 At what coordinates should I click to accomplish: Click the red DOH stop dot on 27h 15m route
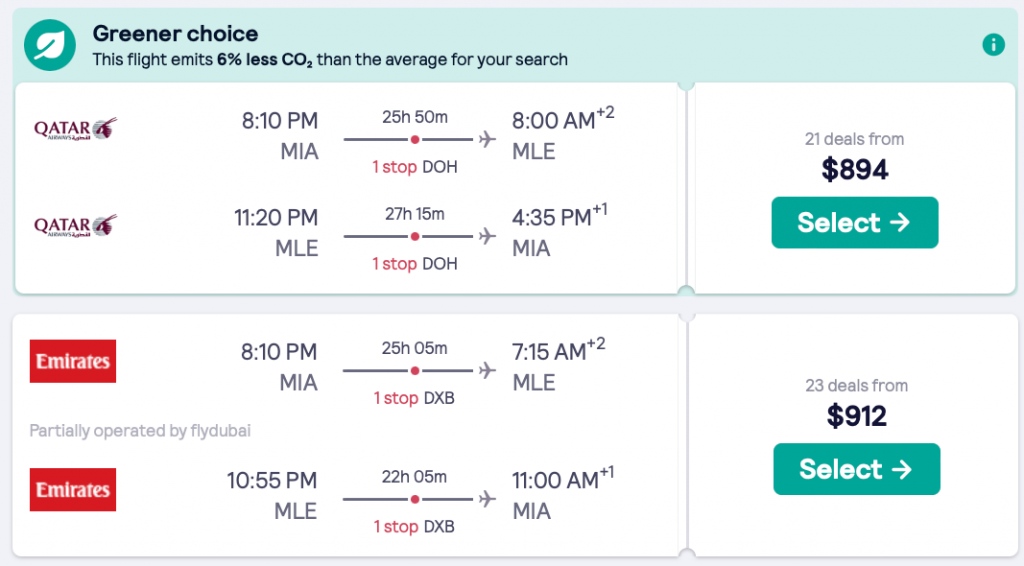[x=415, y=237]
